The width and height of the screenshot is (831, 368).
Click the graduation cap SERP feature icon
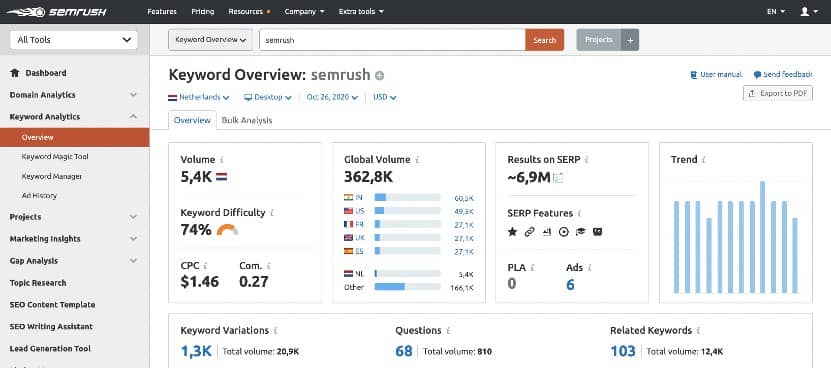pos(580,232)
